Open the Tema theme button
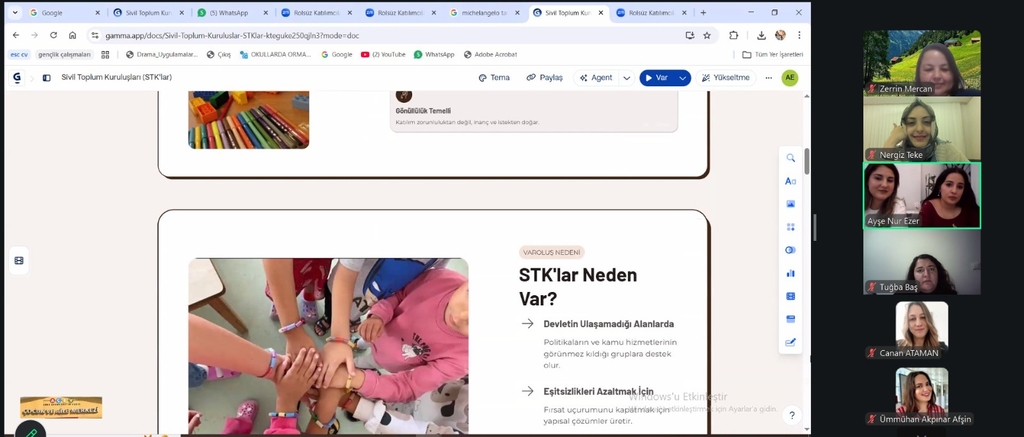The width and height of the screenshot is (1024, 437). pos(494,78)
